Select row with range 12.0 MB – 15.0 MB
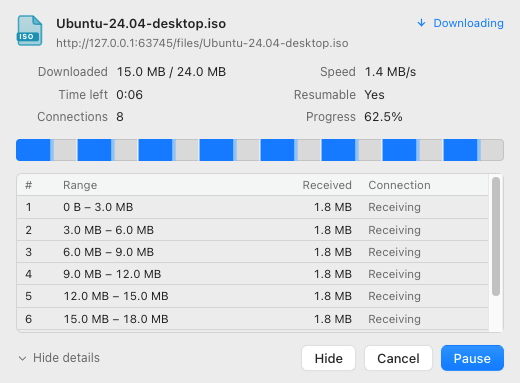This screenshot has height=383, width=520. (253, 296)
